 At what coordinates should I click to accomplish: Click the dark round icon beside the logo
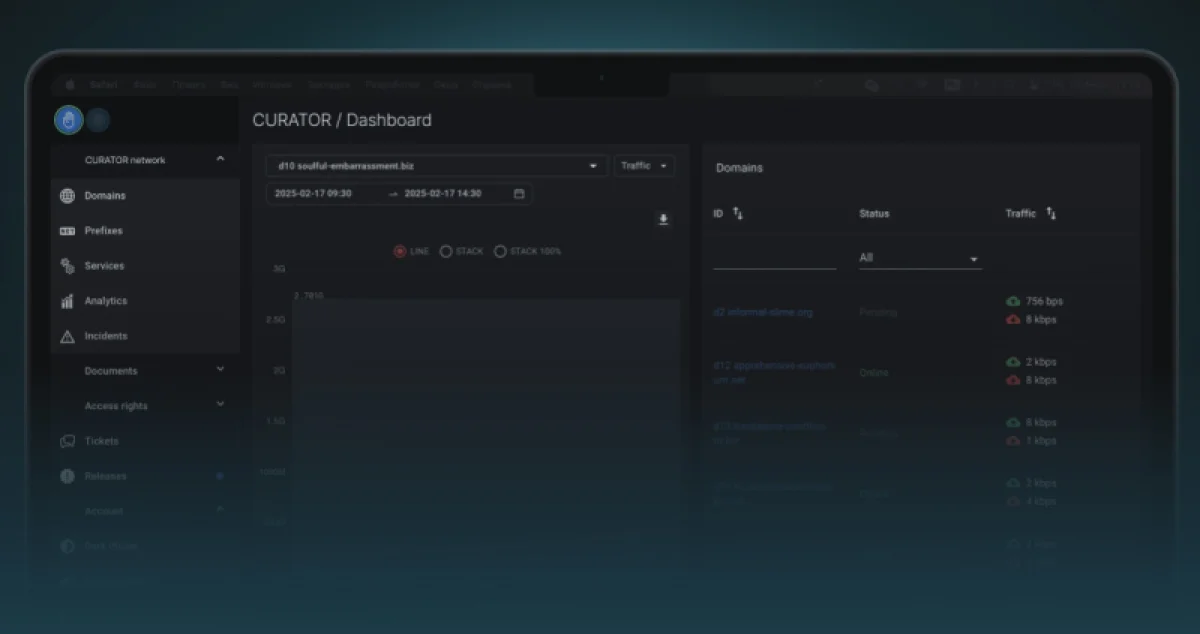(98, 120)
